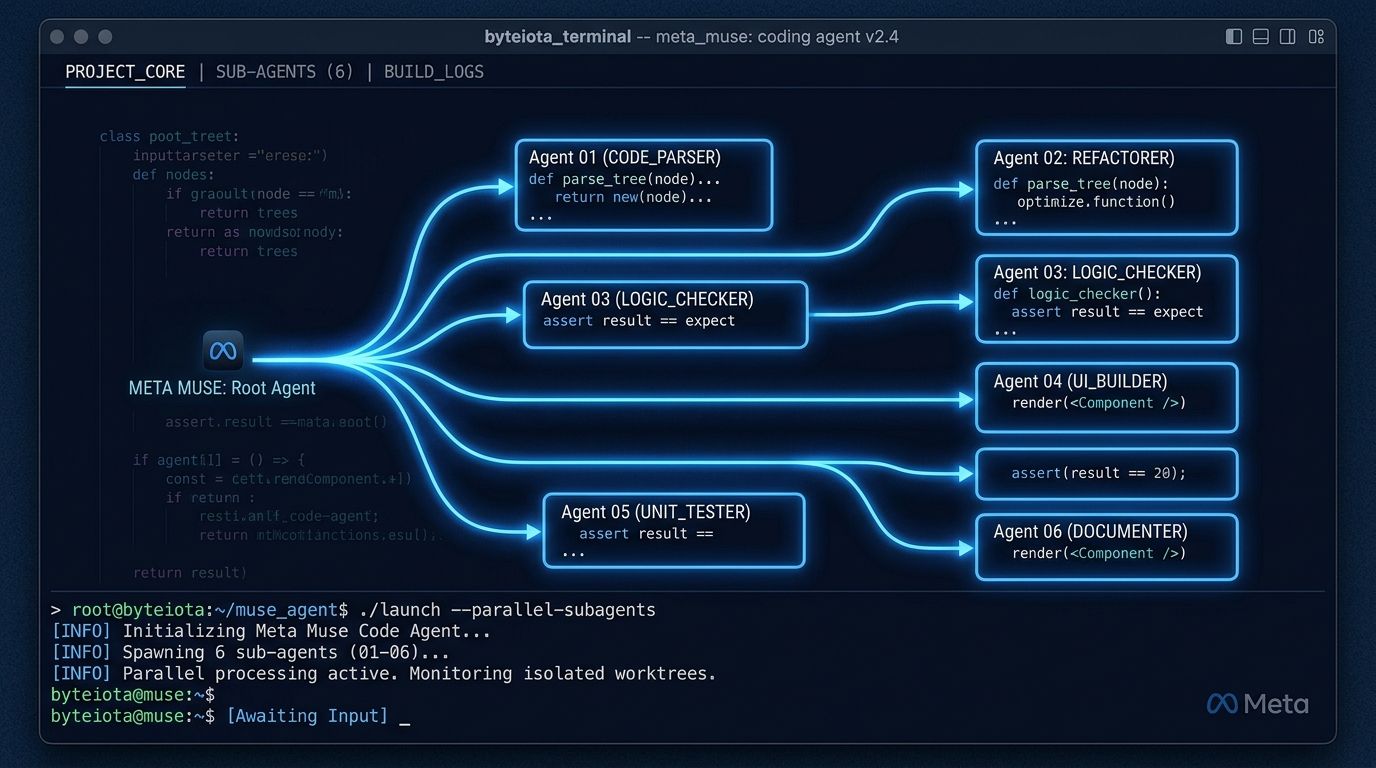
Task: Minimize the window with the middle traffic-light button
Action: (x=81, y=37)
